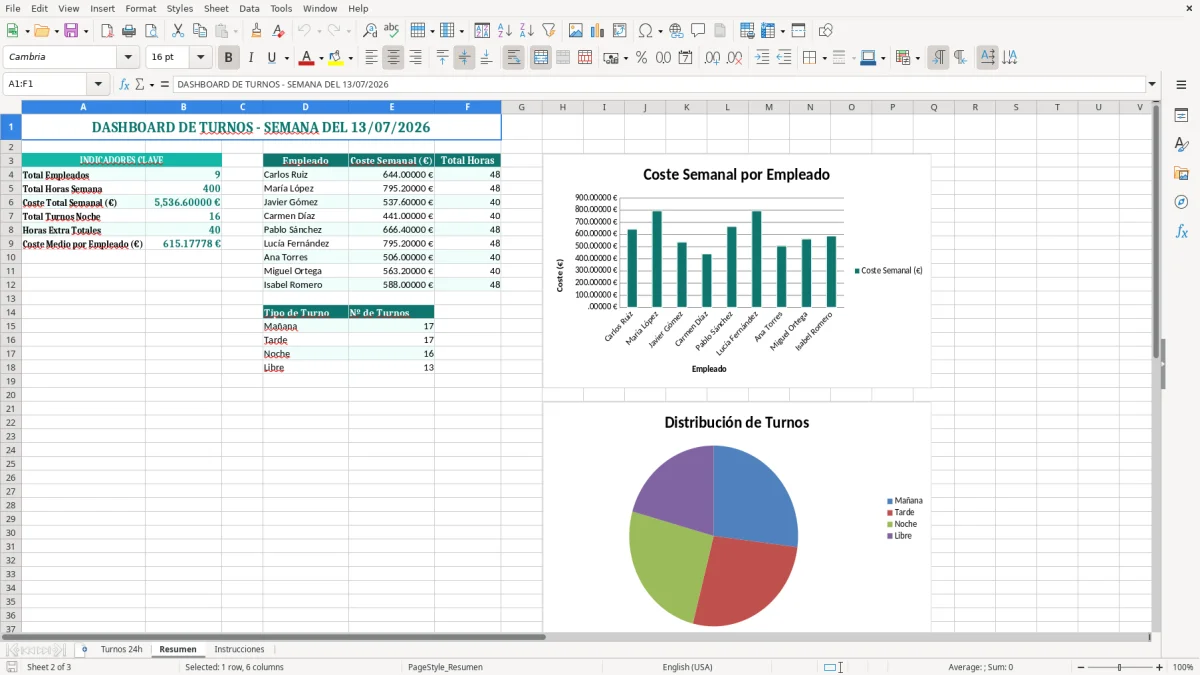Click Select Function sum button
This screenshot has height=675, width=1200.
(139, 84)
